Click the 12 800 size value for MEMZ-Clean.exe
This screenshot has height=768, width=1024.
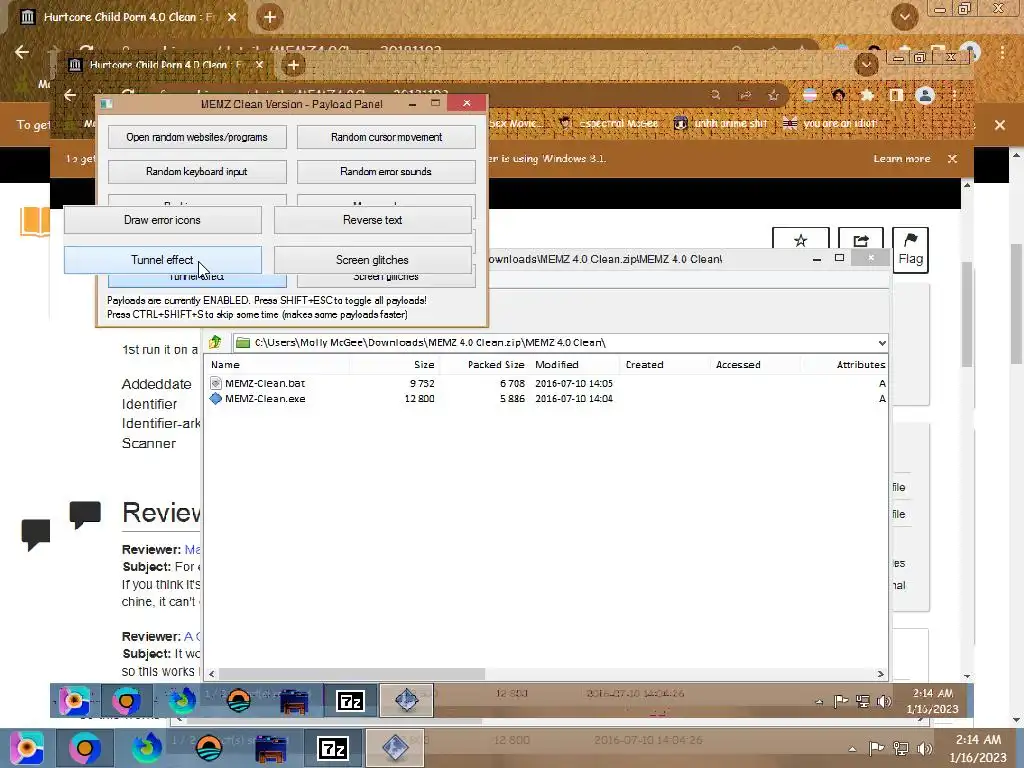pyautogui.click(x=419, y=398)
